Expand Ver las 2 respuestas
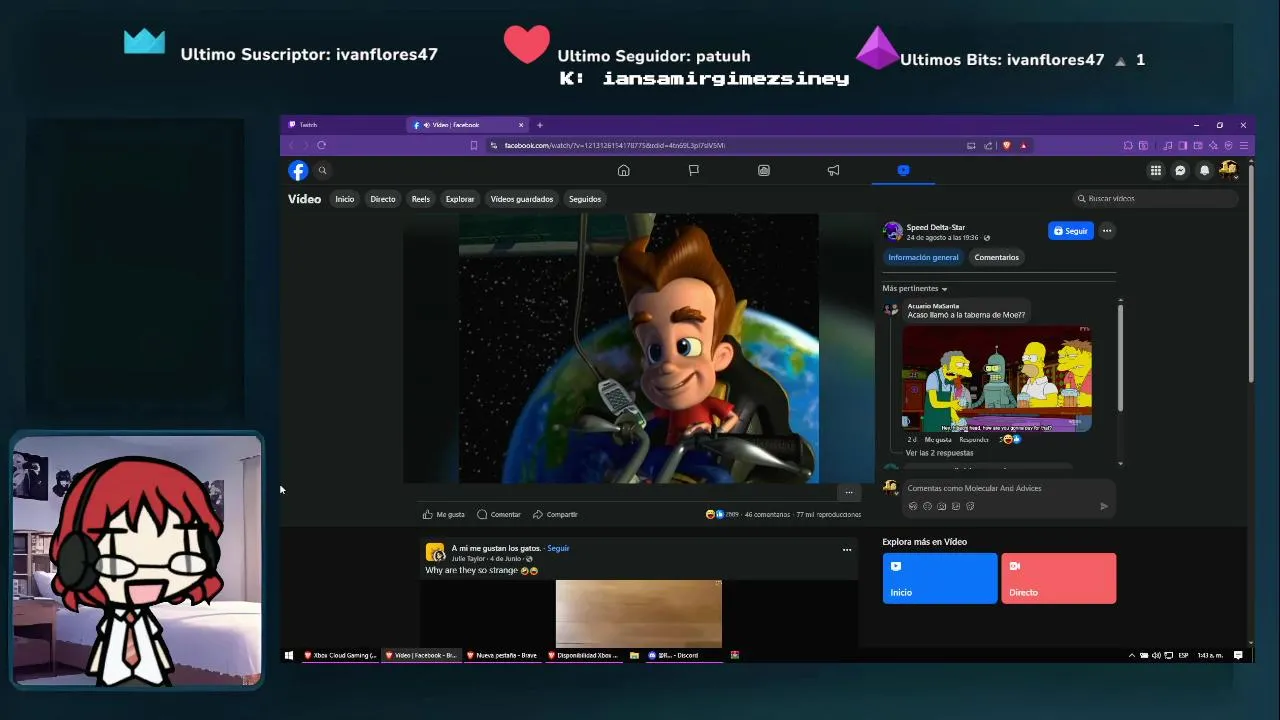 [x=939, y=453]
